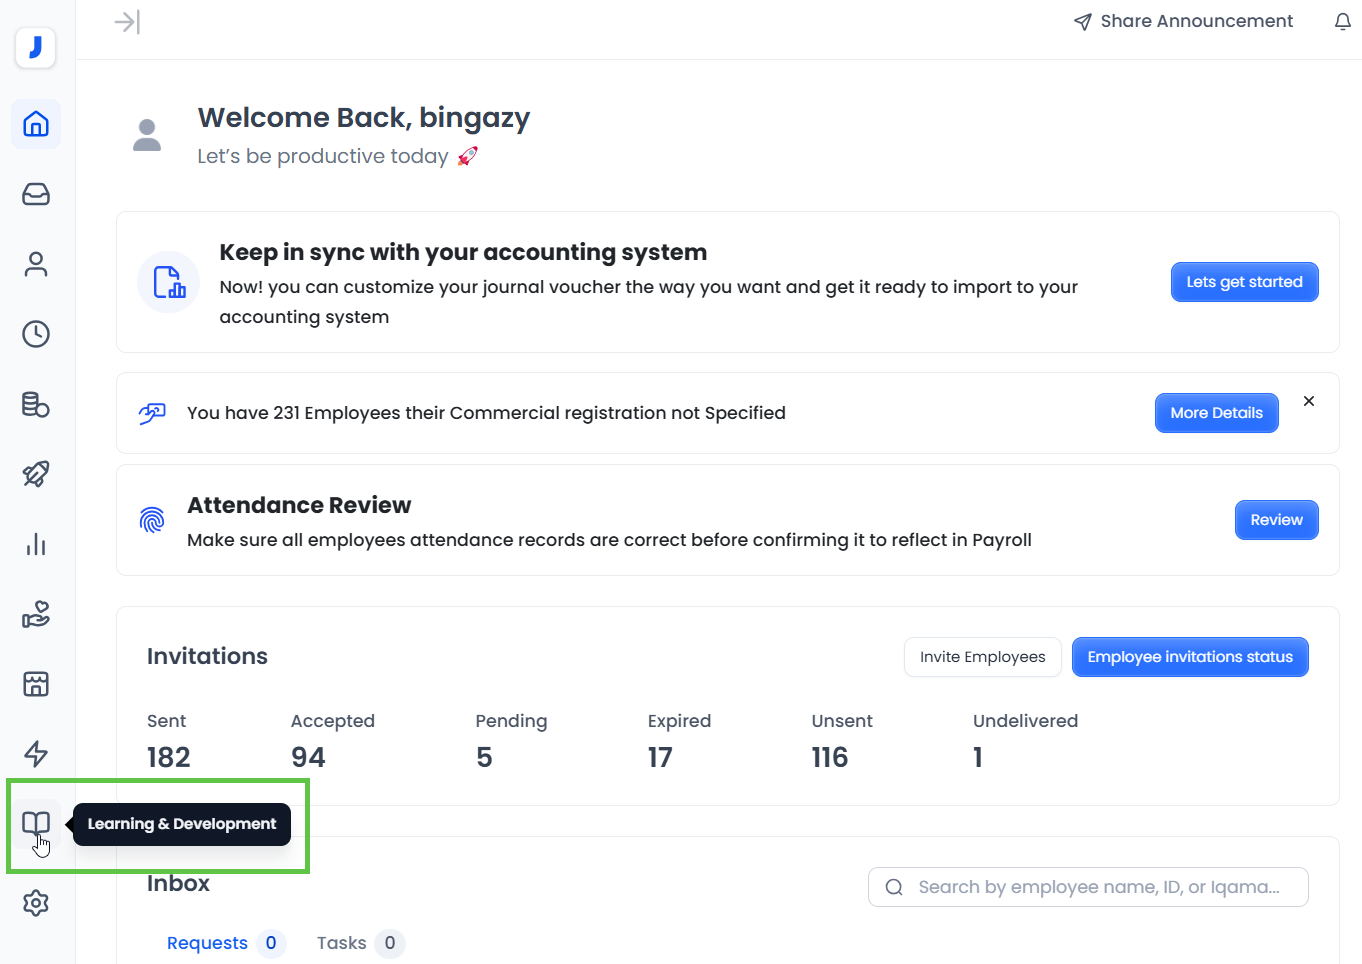Screen dimensions: 1362x964
Task: Open the employees person icon in sidebar
Action: click(36, 264)
